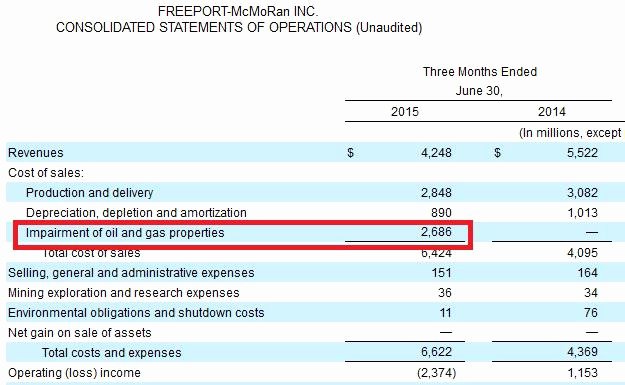Screen dimensions: 625x385
Task: Click the Revenues row label
Action: click(x=35, y=153)
